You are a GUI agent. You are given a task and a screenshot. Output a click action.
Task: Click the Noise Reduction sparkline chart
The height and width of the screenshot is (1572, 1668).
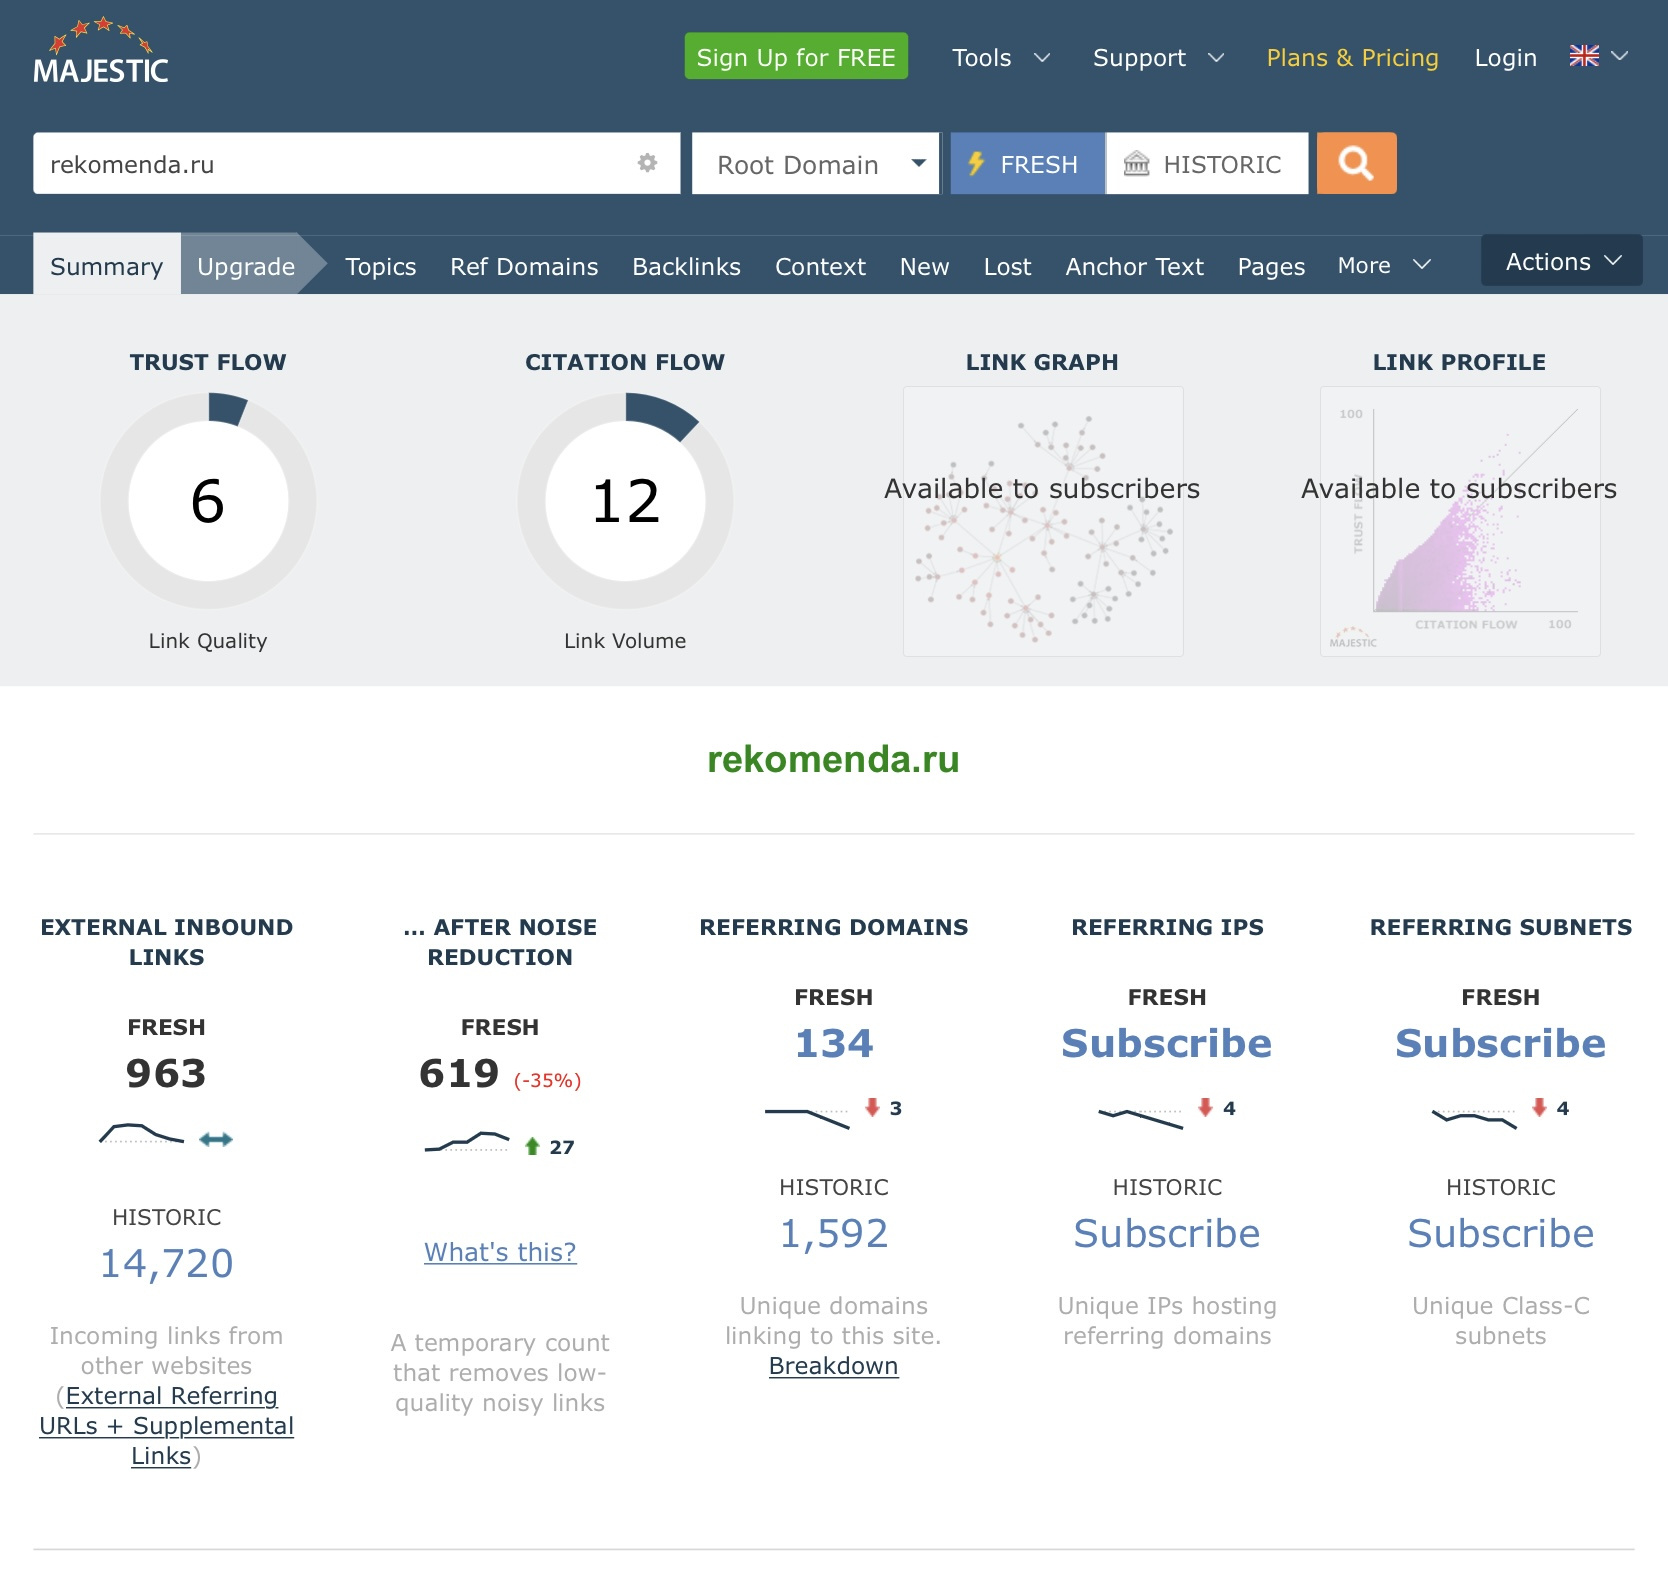coord(467,1142)
